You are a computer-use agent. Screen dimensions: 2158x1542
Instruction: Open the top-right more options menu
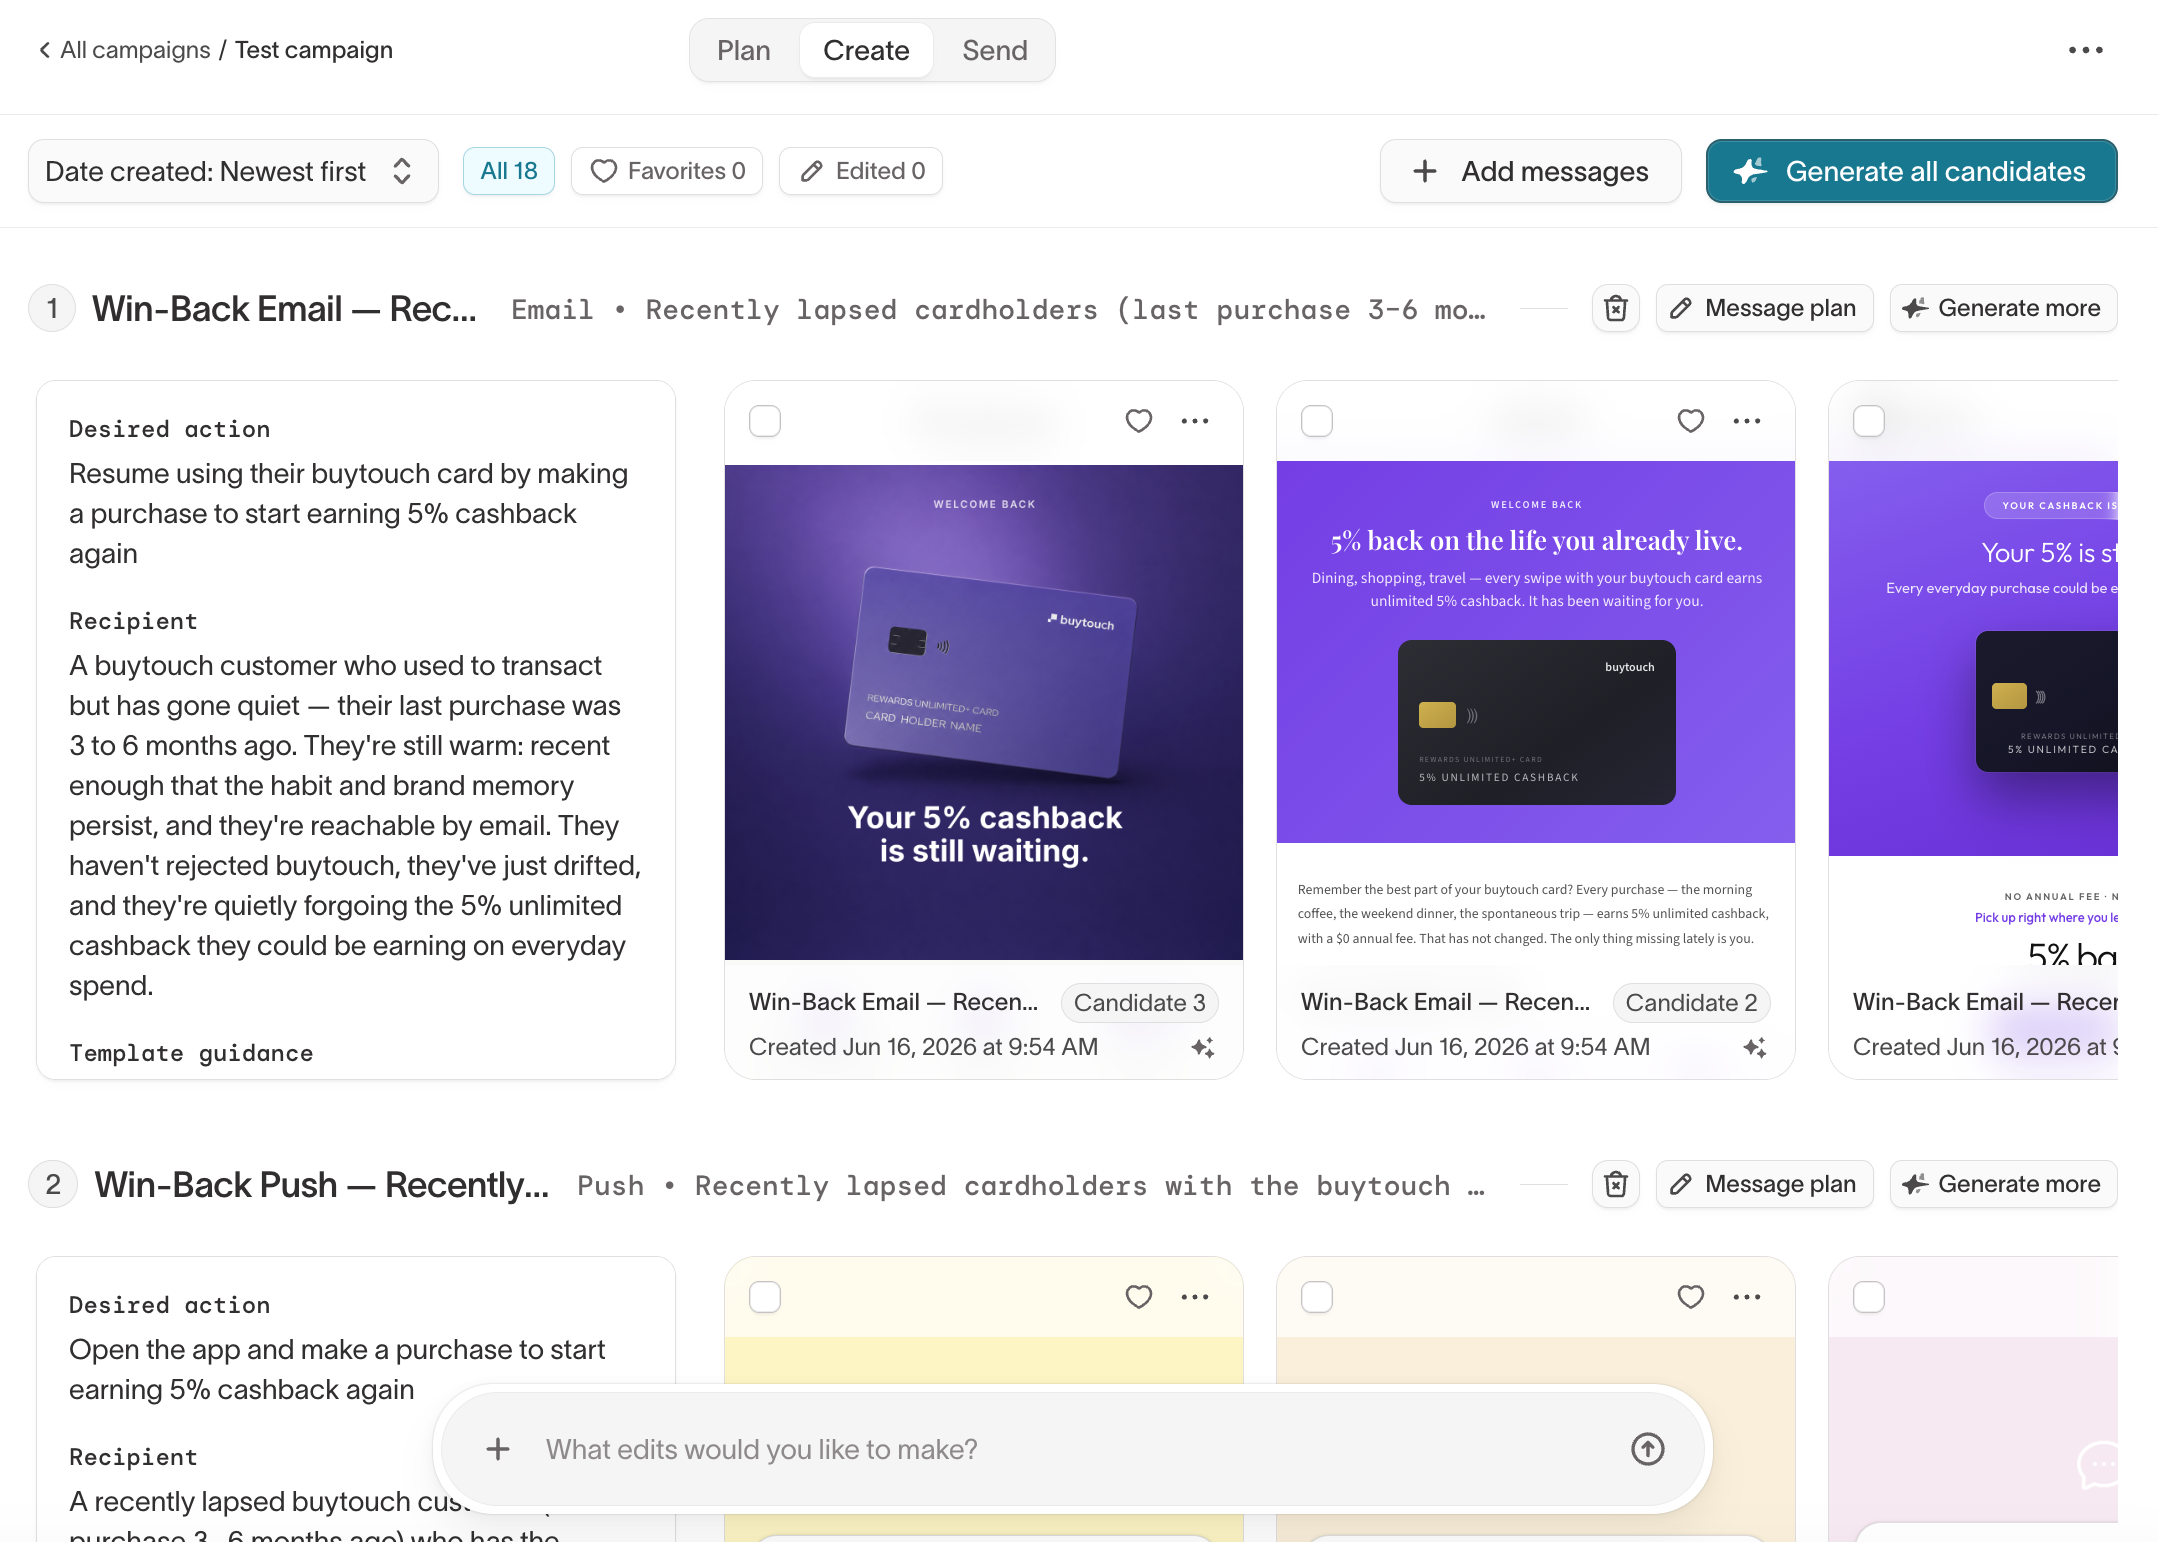pos(2086,50)
